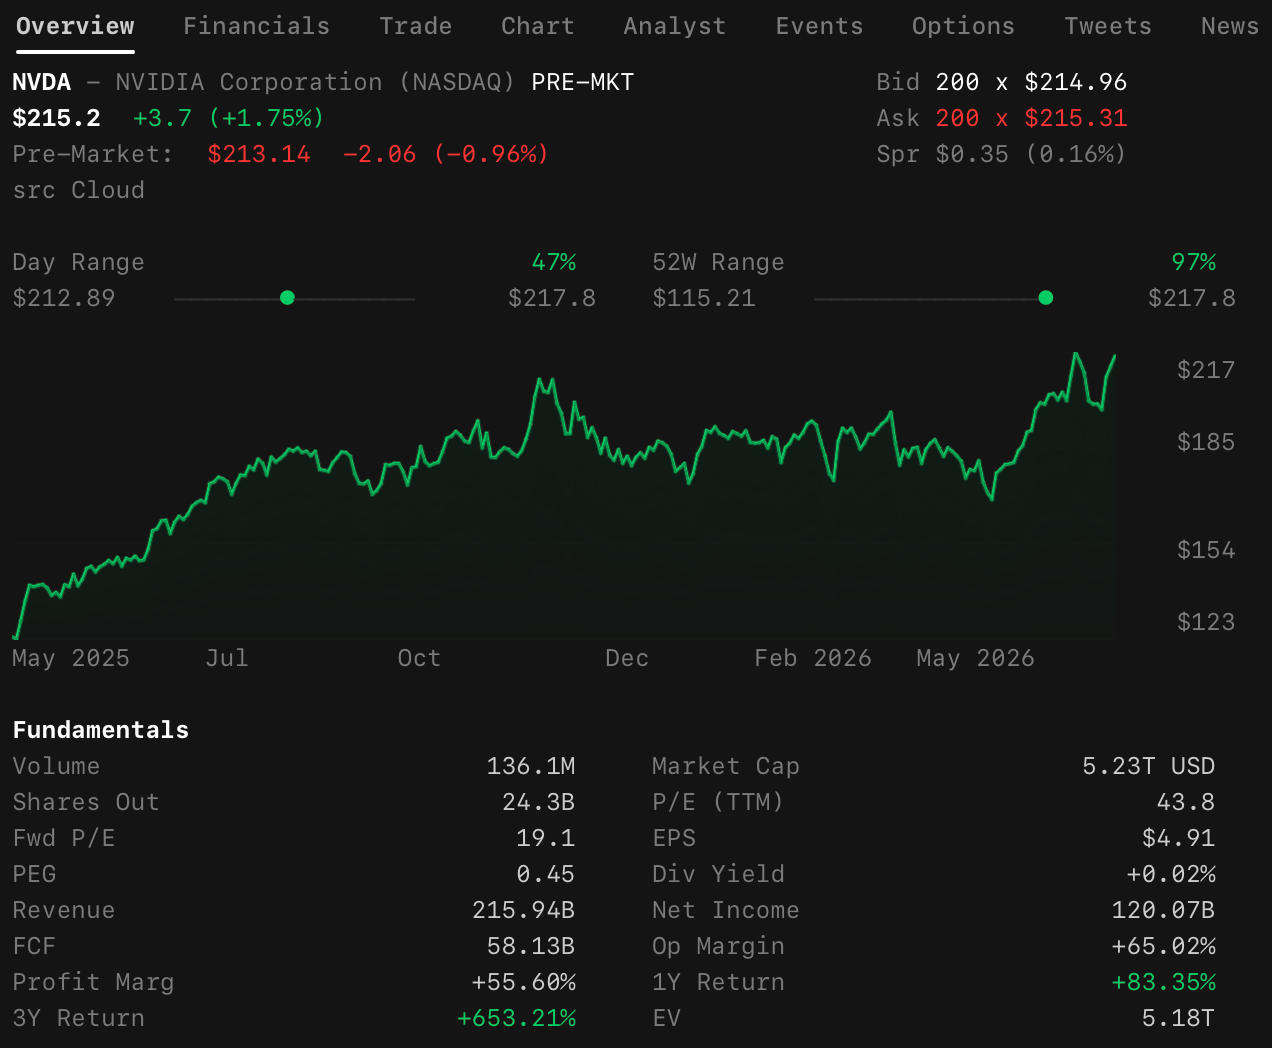Click the 1Y Return value +83.35%

(x=1164, y=982)
